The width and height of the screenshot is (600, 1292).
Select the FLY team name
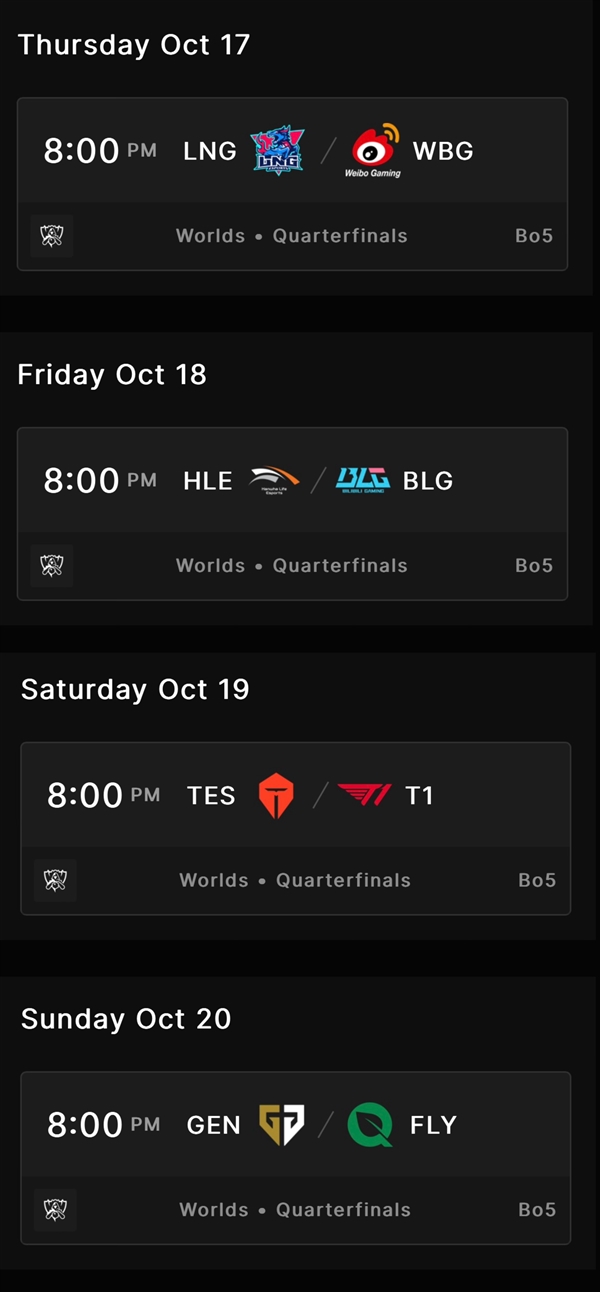(x=433, y=1125)
